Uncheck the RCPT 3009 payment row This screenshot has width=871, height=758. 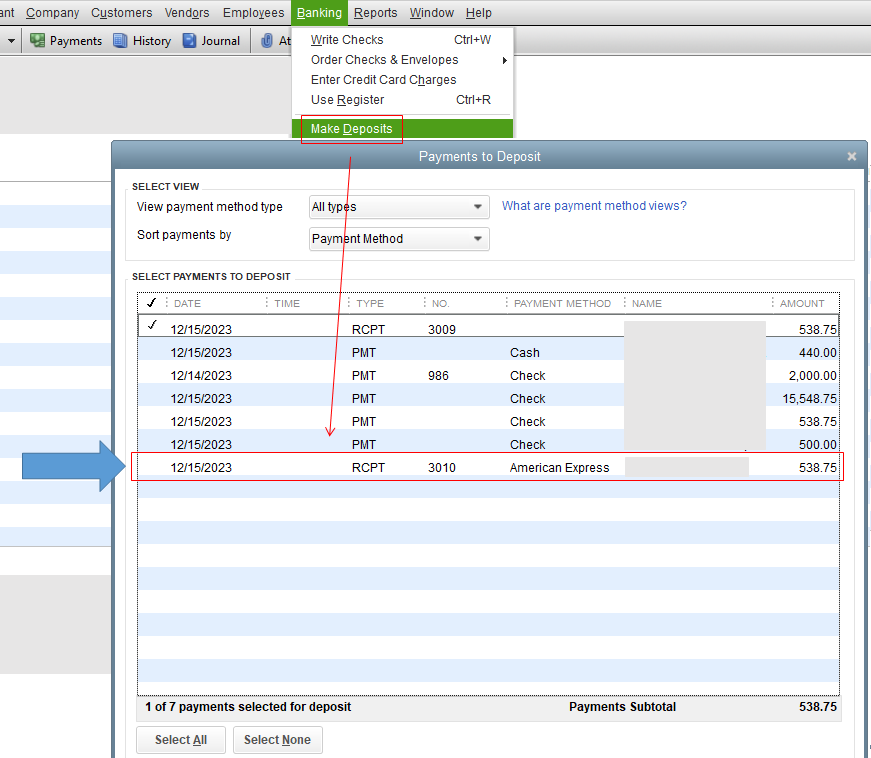152,326
